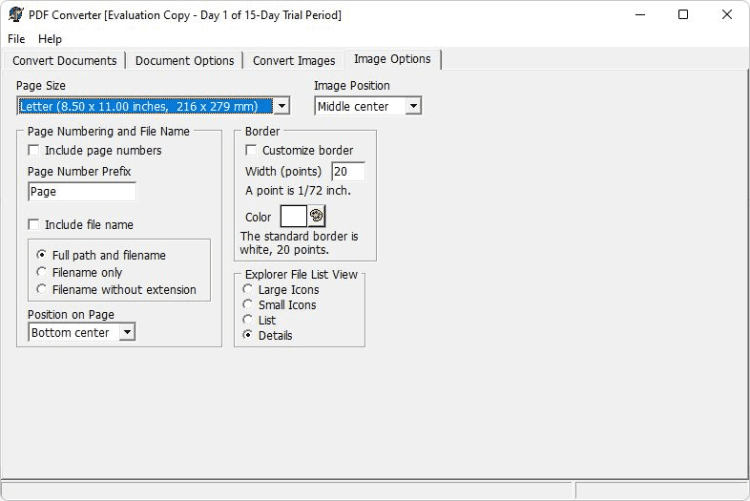Close the PDF Converter window

tap(727, 15)
